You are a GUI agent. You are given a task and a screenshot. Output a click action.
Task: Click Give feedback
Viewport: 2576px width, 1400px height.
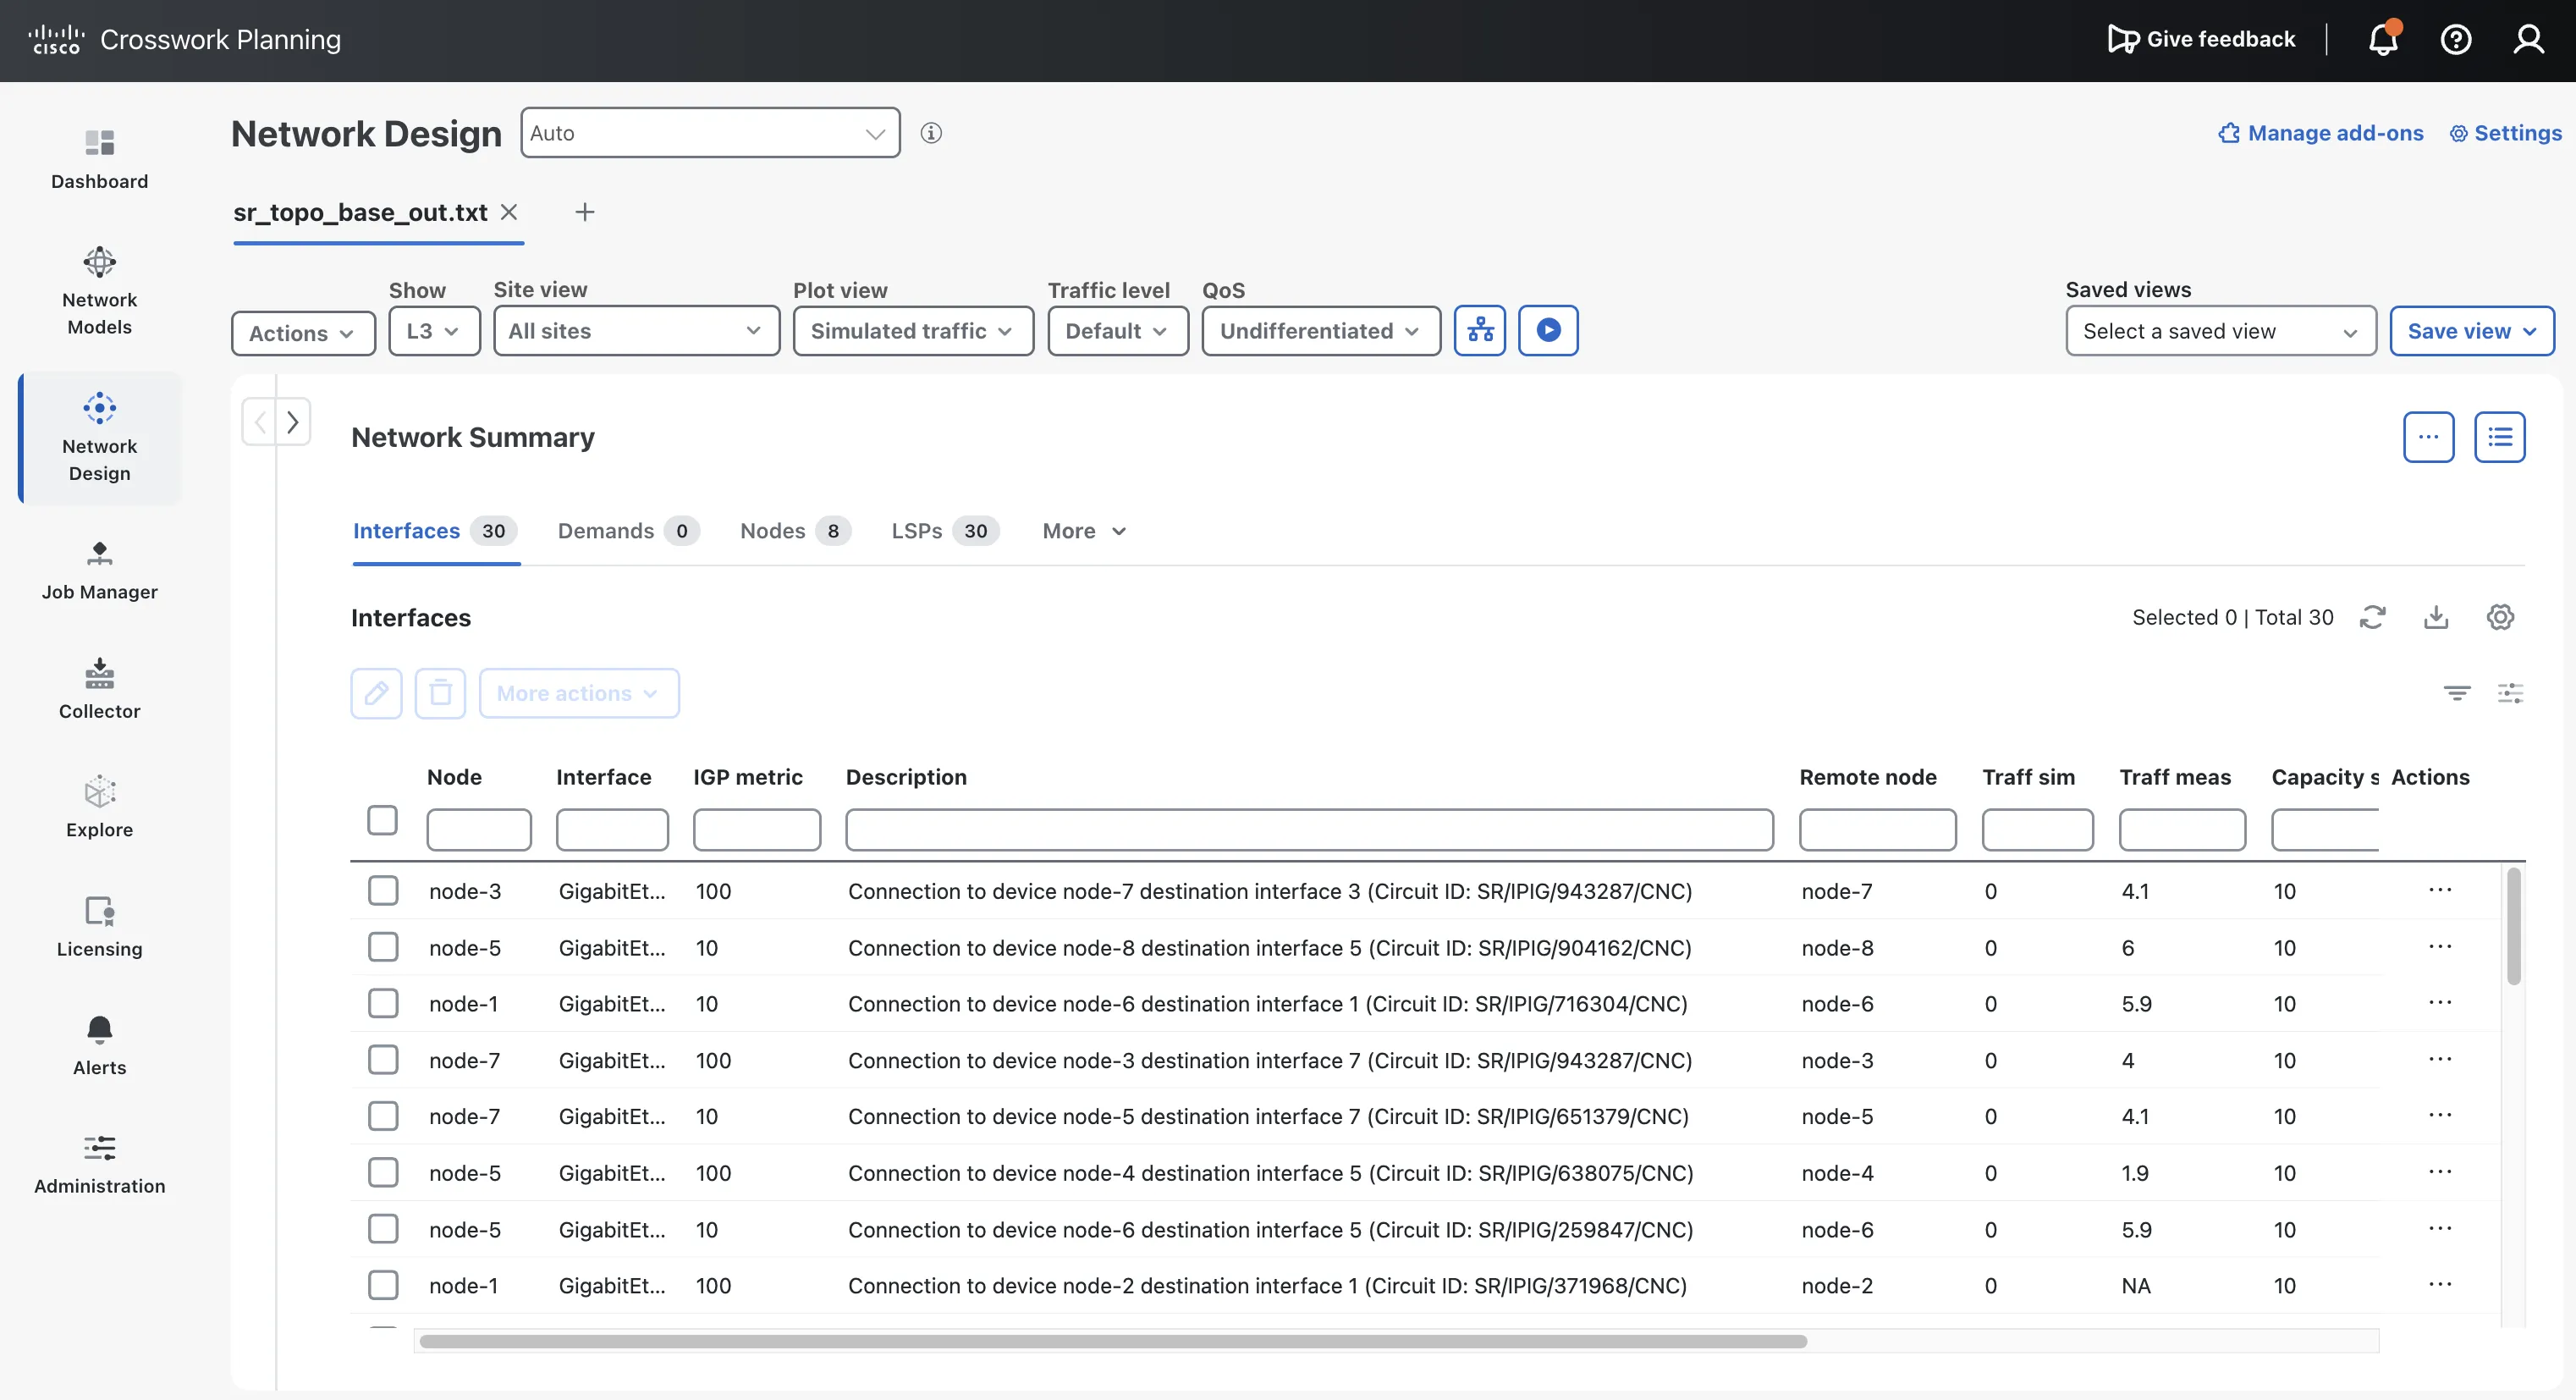[2202, 39]
